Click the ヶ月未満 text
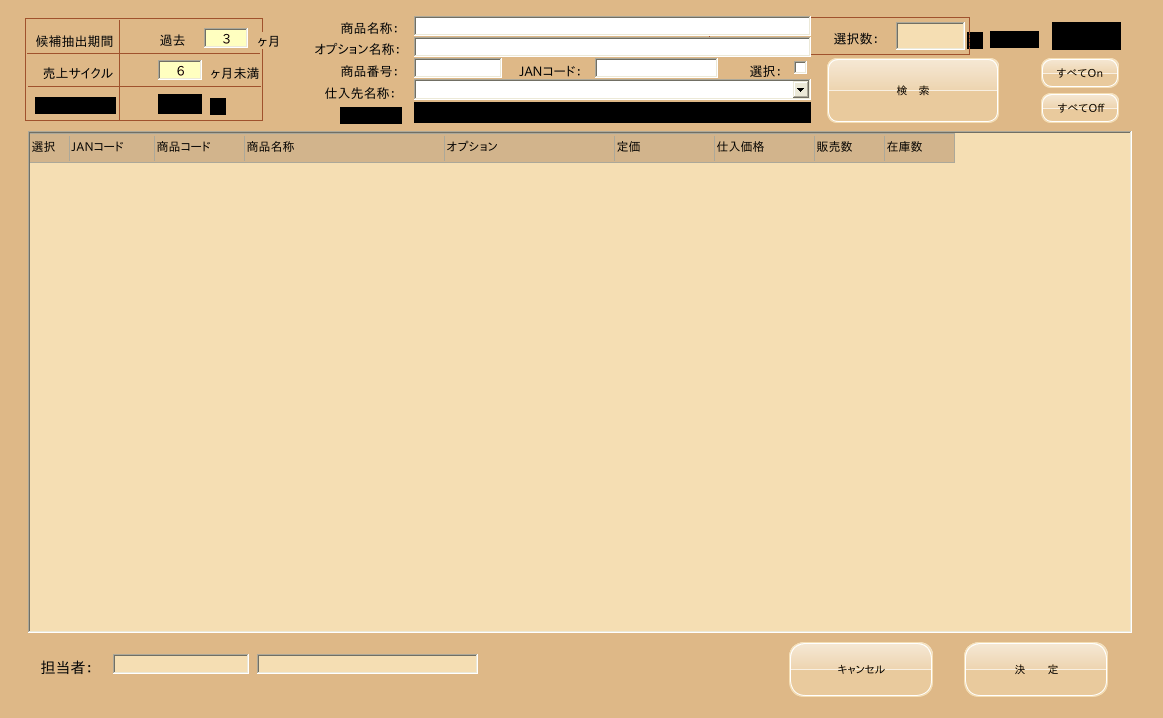The height and width of the screenshot is (718, 1163). [x=234, y=73]
